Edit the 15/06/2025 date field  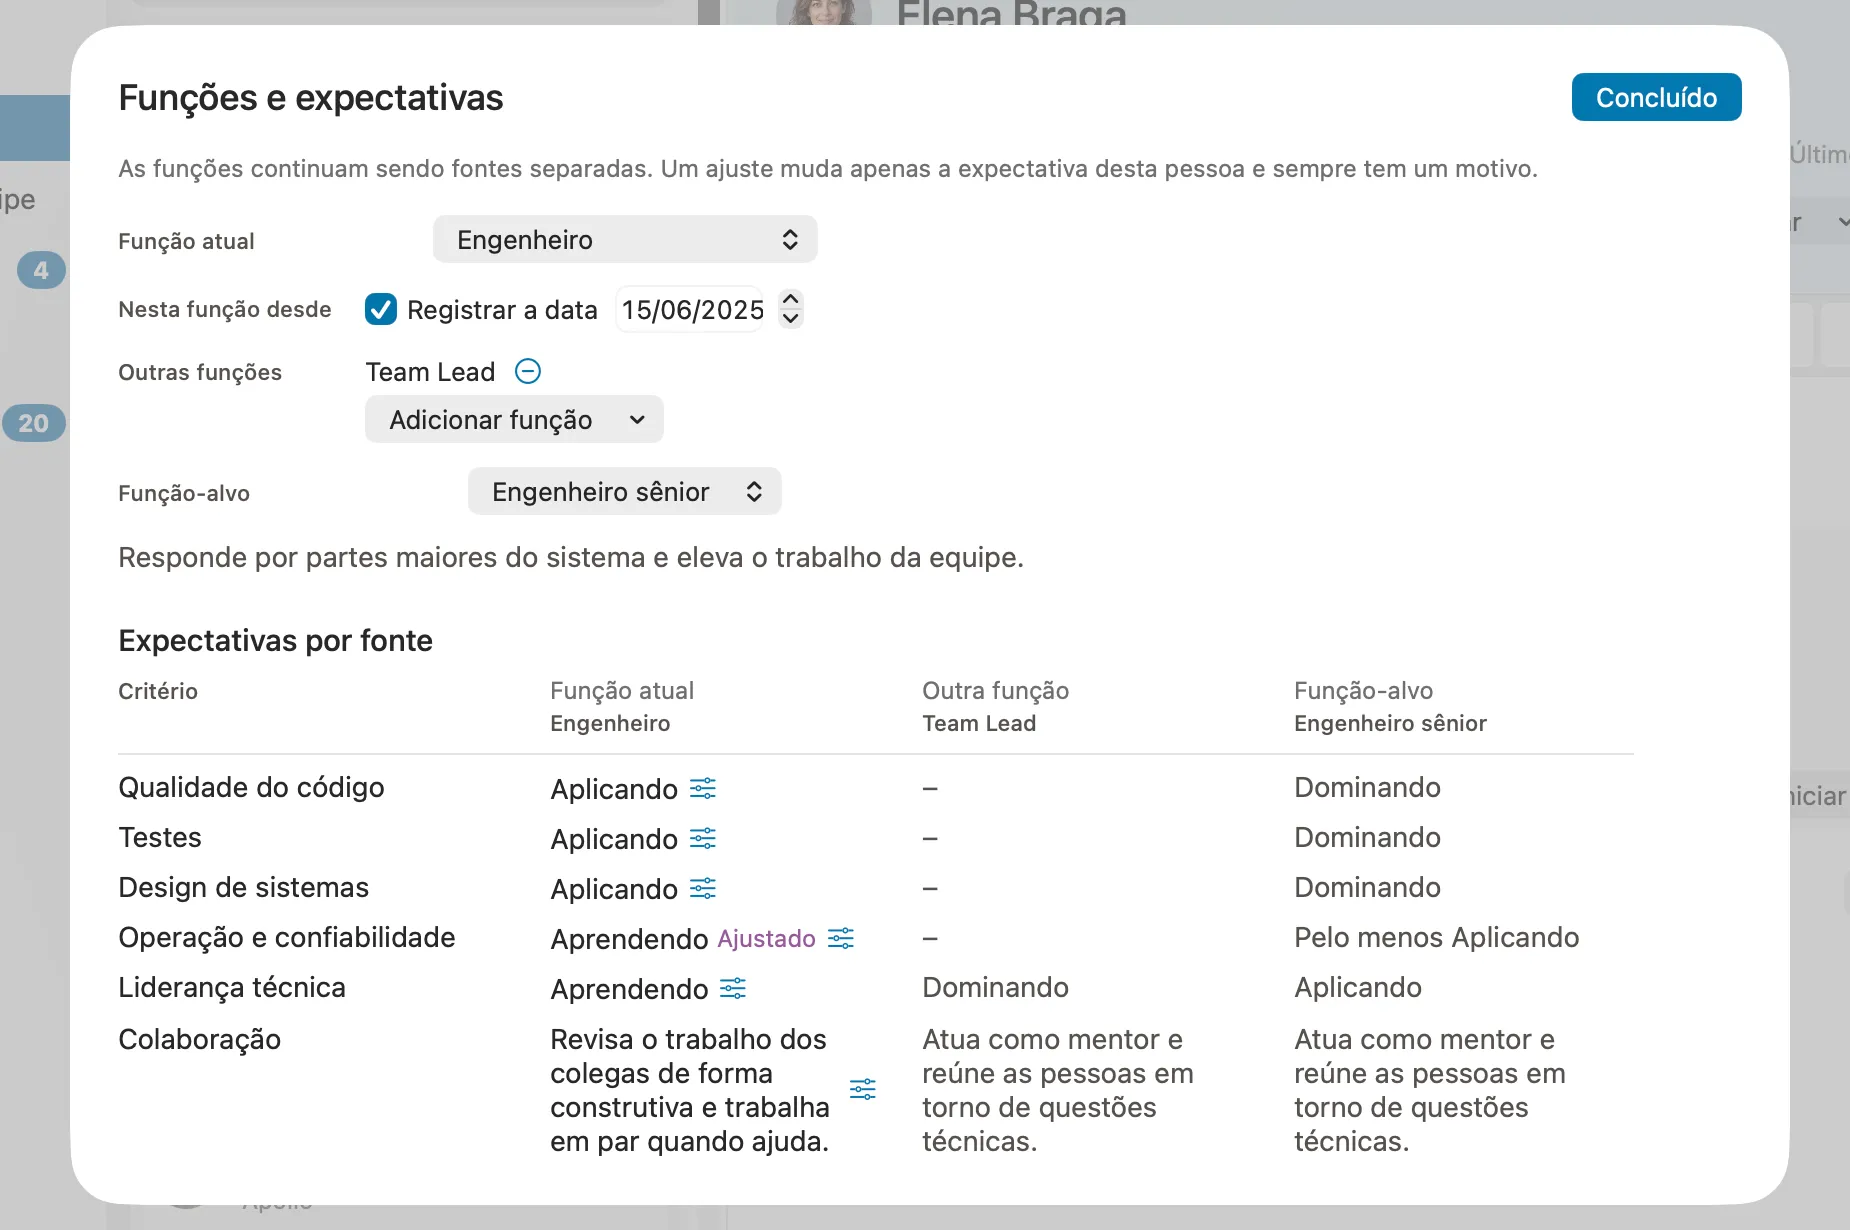point(691,310)
